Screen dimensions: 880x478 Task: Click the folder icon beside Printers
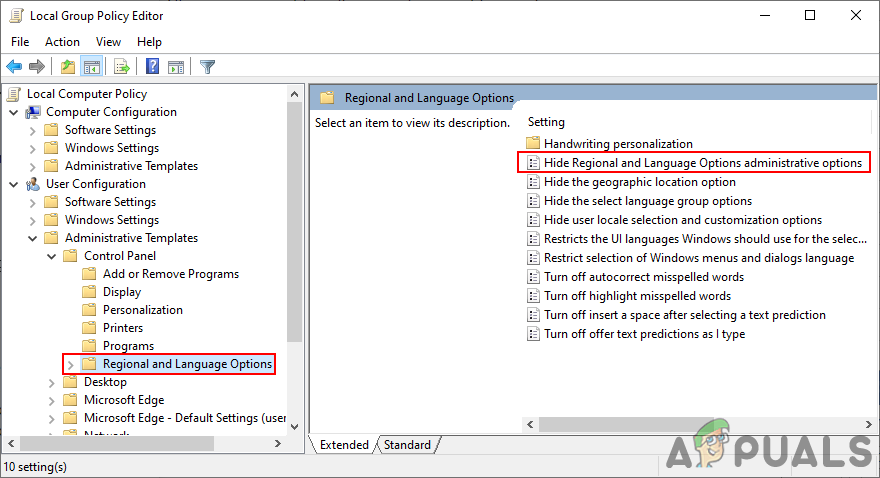pyautogui.click(x=89, y=328)
